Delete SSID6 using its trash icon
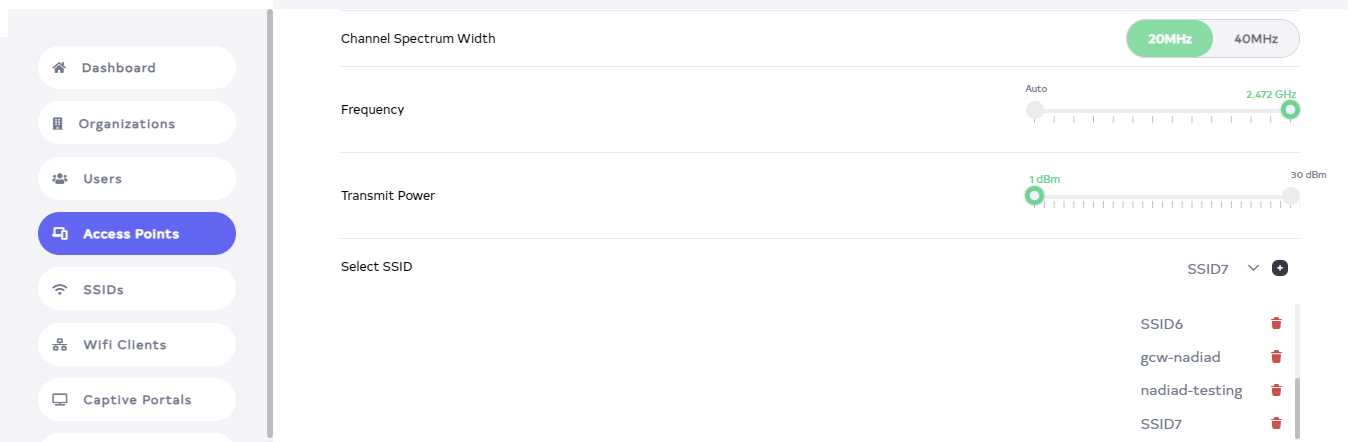The height and width of the screenshot is (442, 1356). (1276, 323)
